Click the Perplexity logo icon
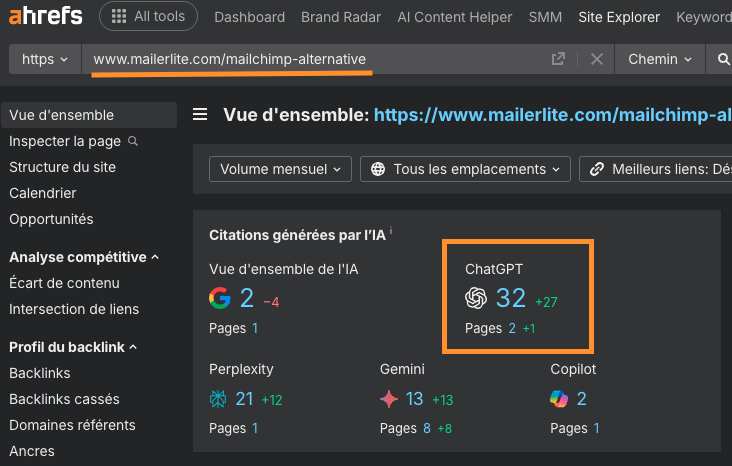Viewport: 732px width, 466px height. 218,399
